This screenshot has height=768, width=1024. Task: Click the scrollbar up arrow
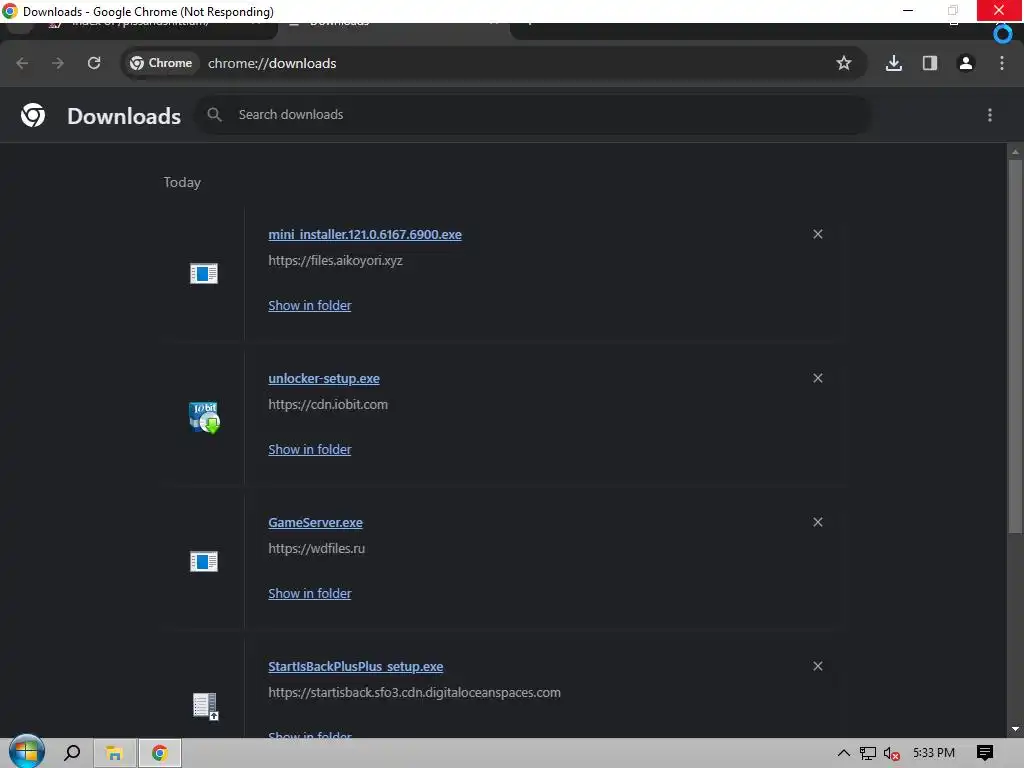point(1015,152)
